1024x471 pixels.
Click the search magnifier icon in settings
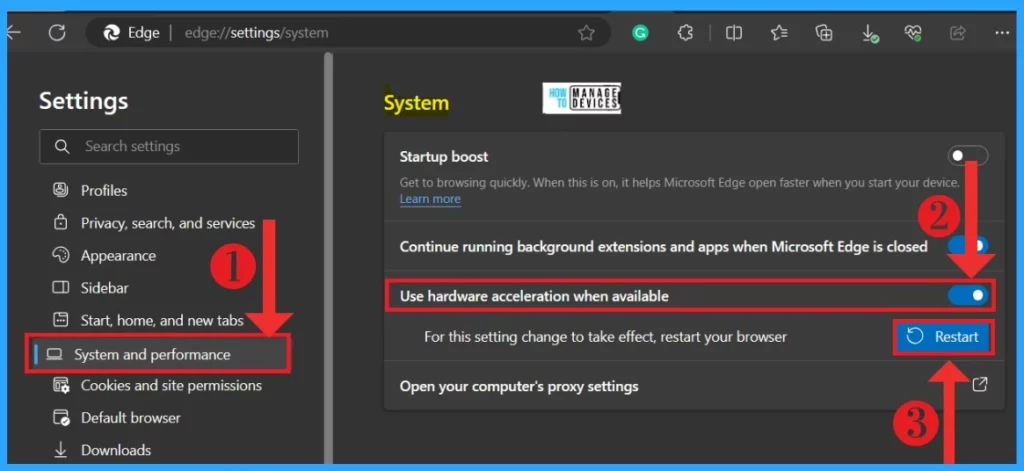pyautogui.click(x=62, y=146)
